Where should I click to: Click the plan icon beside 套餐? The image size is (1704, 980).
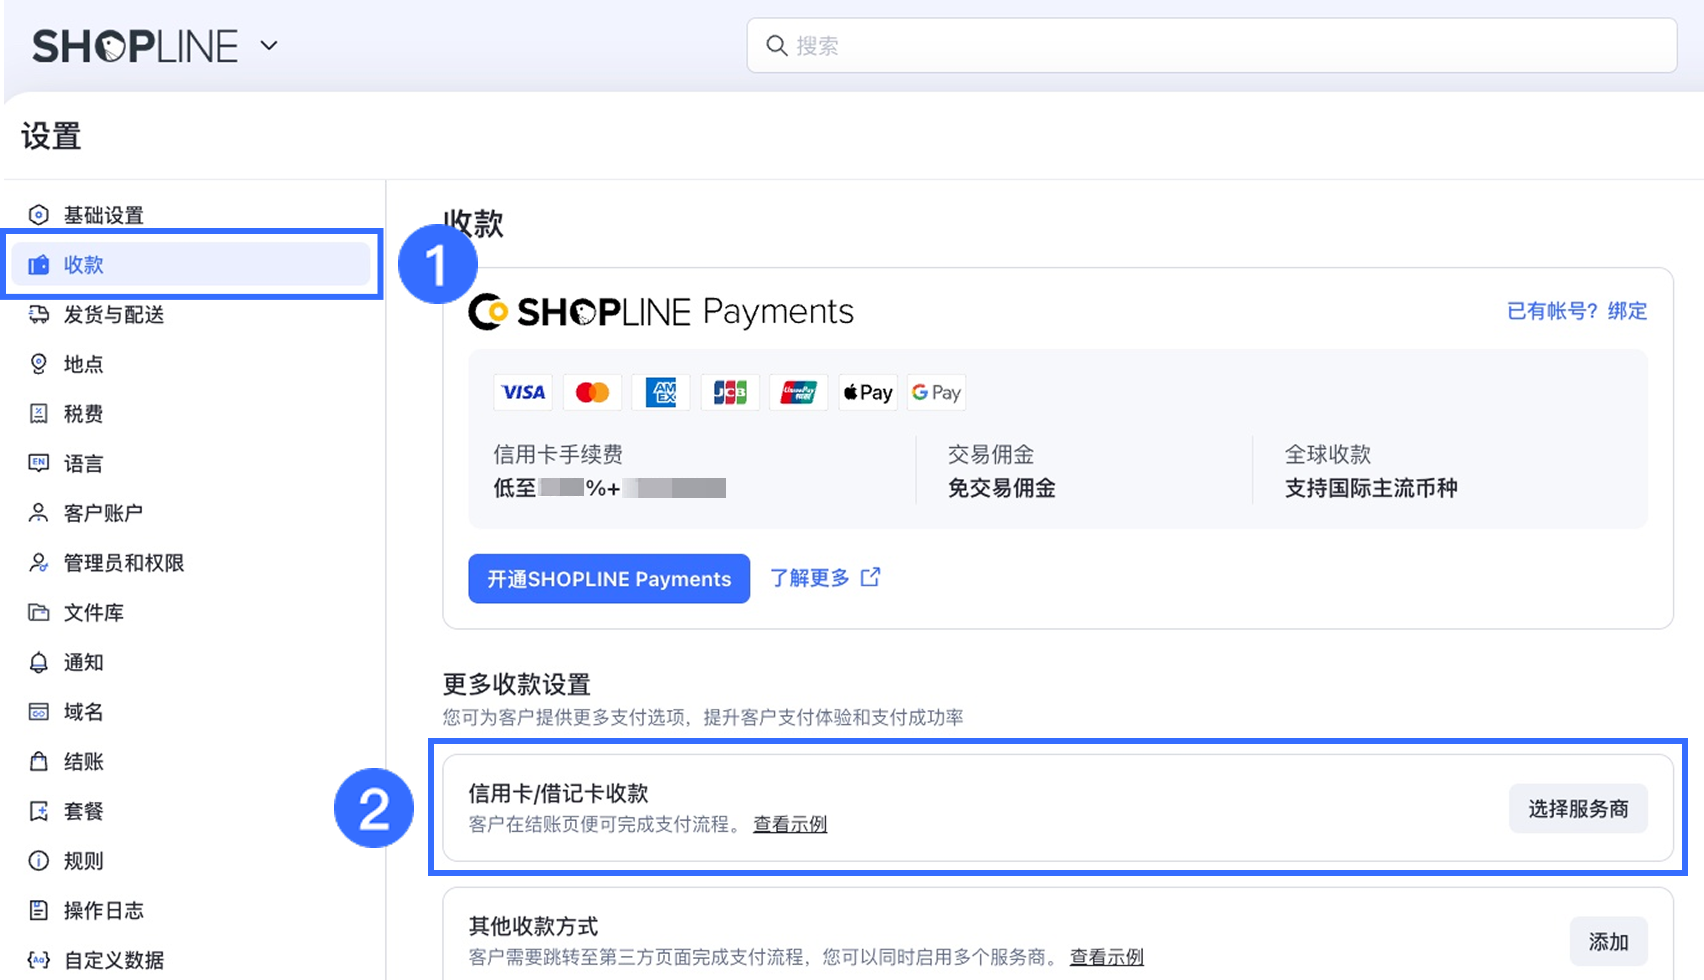click(39, 811)
